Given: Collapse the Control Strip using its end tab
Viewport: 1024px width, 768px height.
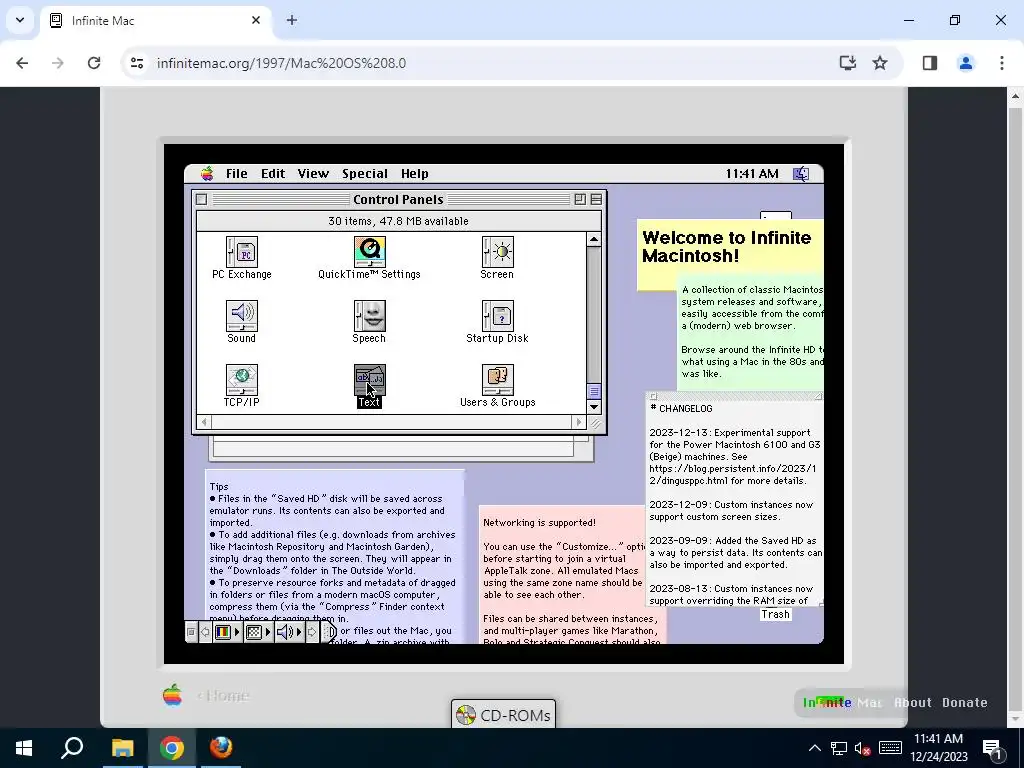Looking at the screenshot, I should click(330, 632).
